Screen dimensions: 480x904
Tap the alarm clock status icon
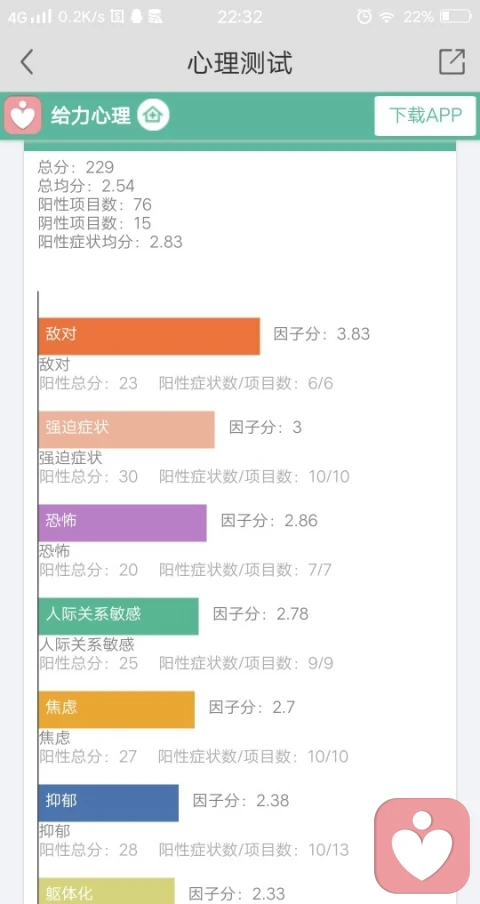[x=364, y=17]
